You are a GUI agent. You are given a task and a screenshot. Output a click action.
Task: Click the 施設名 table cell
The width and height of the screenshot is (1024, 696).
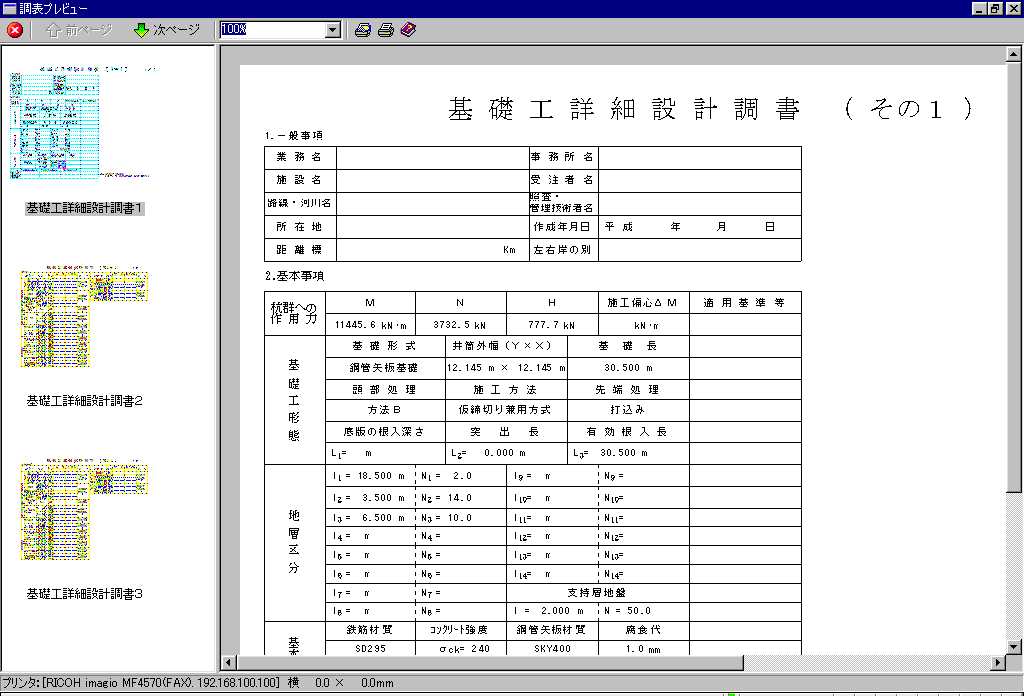[300, 180]
